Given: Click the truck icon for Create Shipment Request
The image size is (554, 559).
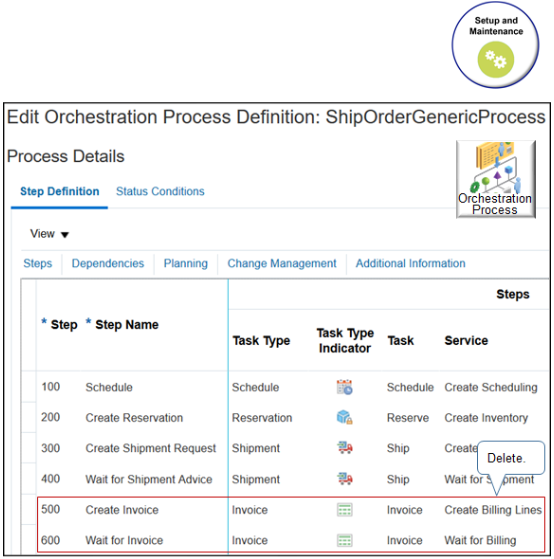Looking at the screenshot, I should [x=344, y=447].
